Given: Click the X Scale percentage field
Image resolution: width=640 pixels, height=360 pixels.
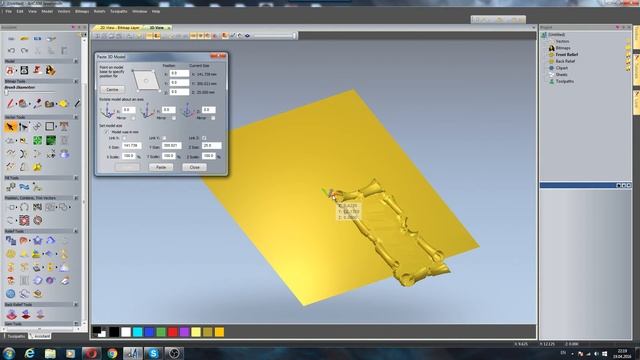Looking at the screenshot, I should [129, 156].
